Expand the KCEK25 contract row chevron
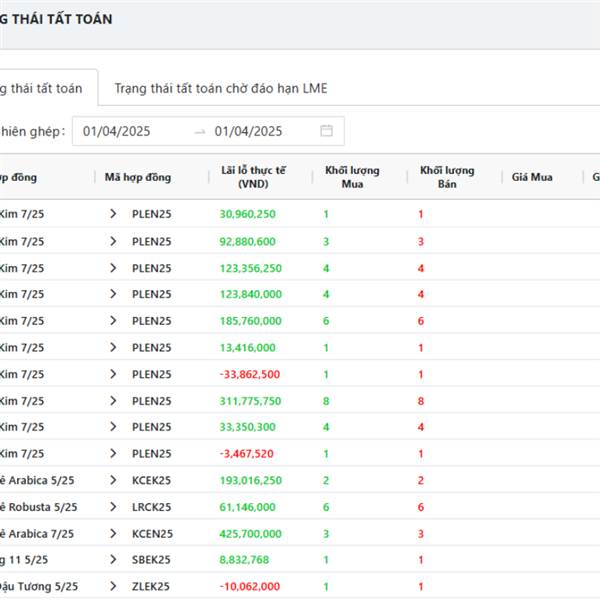 click(113, 480)
